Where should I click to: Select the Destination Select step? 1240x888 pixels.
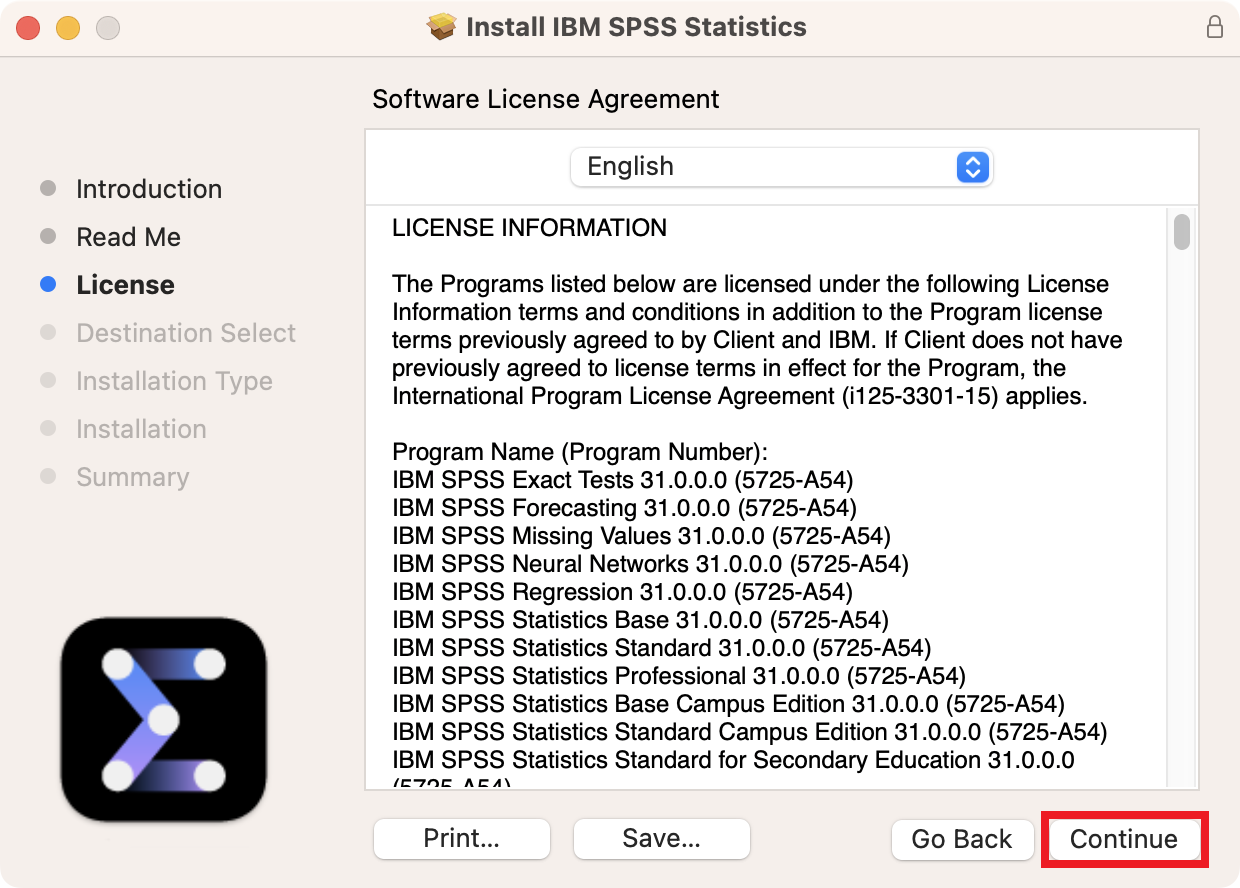[186, 333]
